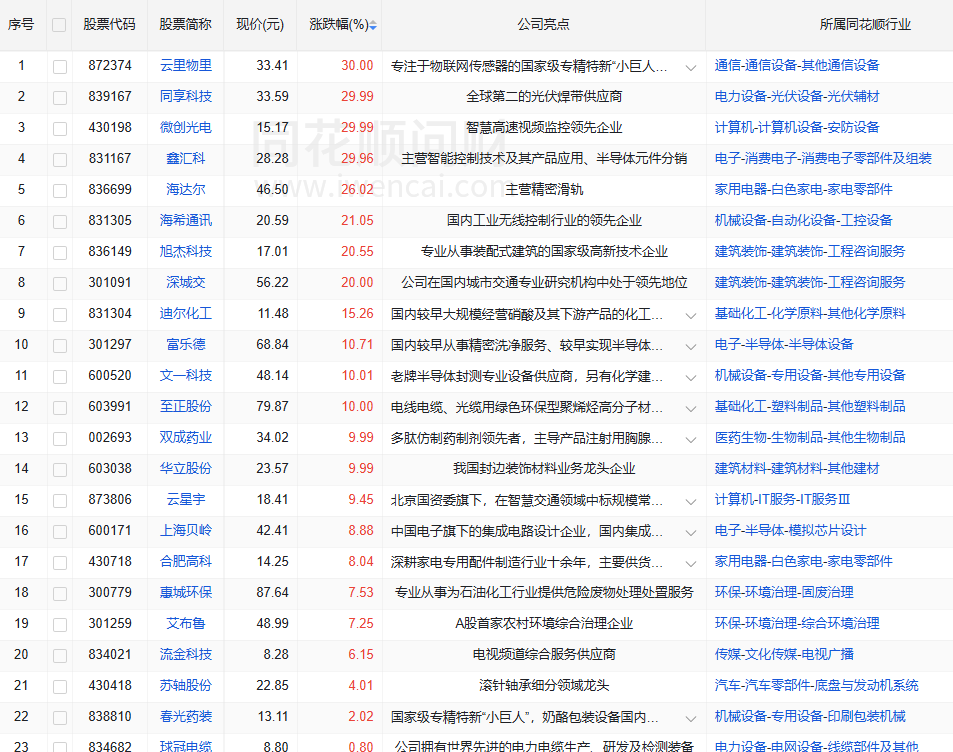Show full 公司亮点 for 文一科技

691,378
